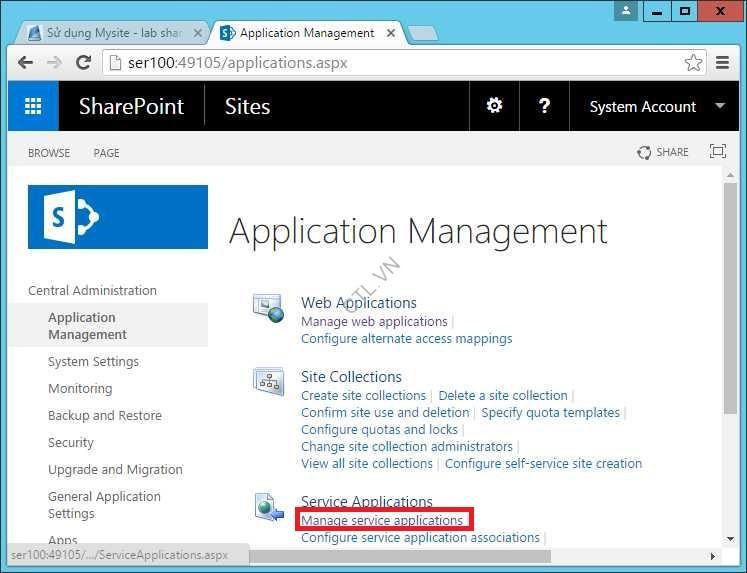The width and height of the screenshot is (747, 573).
Task: Select System Settings in the left navigation
Action: point(93,362)
